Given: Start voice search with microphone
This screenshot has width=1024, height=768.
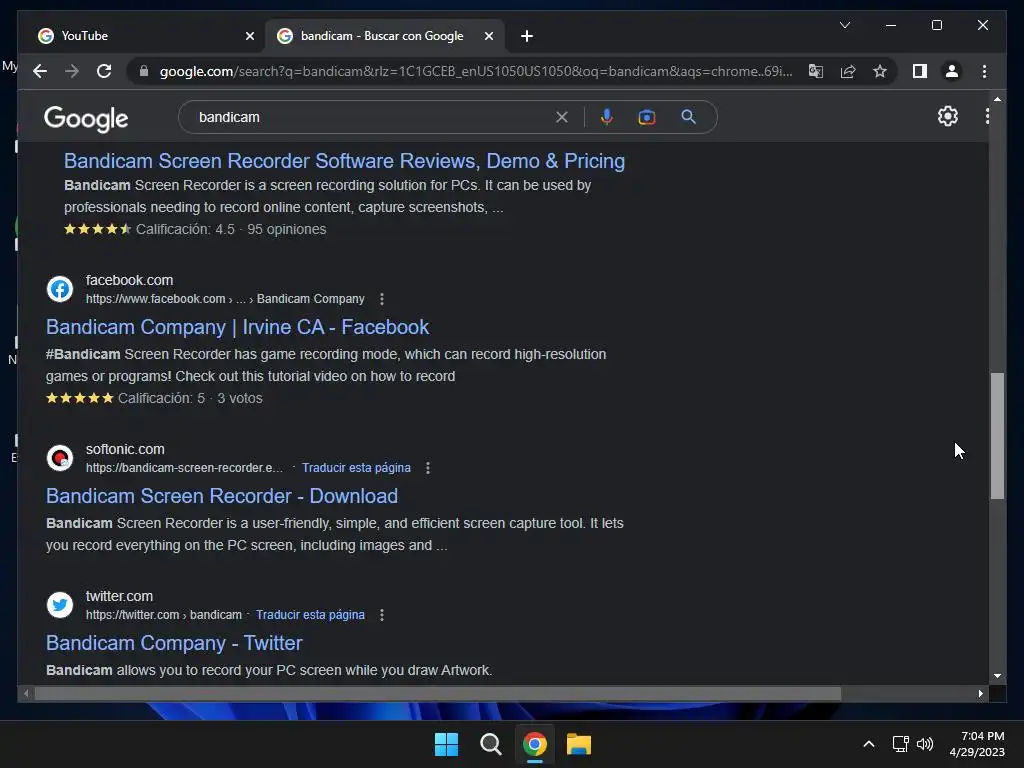Looking at the screenshot, I should pos(607,117).
